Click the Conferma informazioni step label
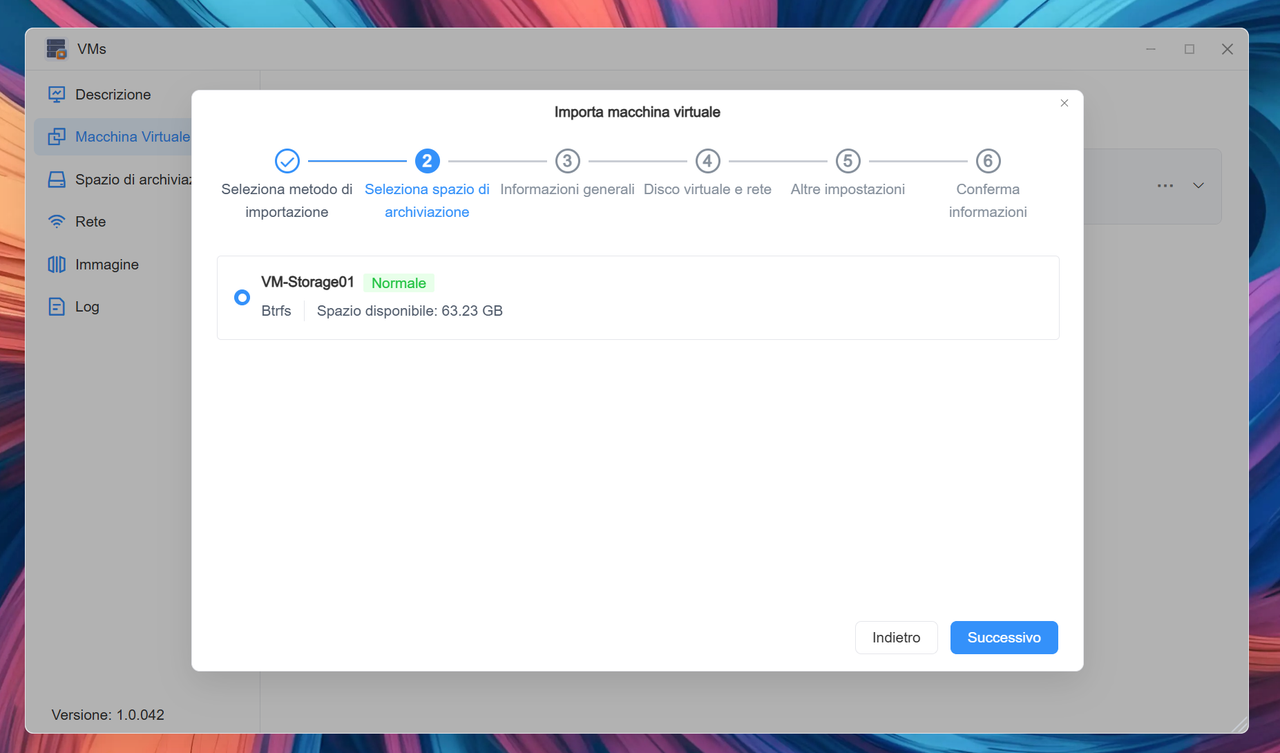This screenshot has width=1280, height=753. coord(988,200)
